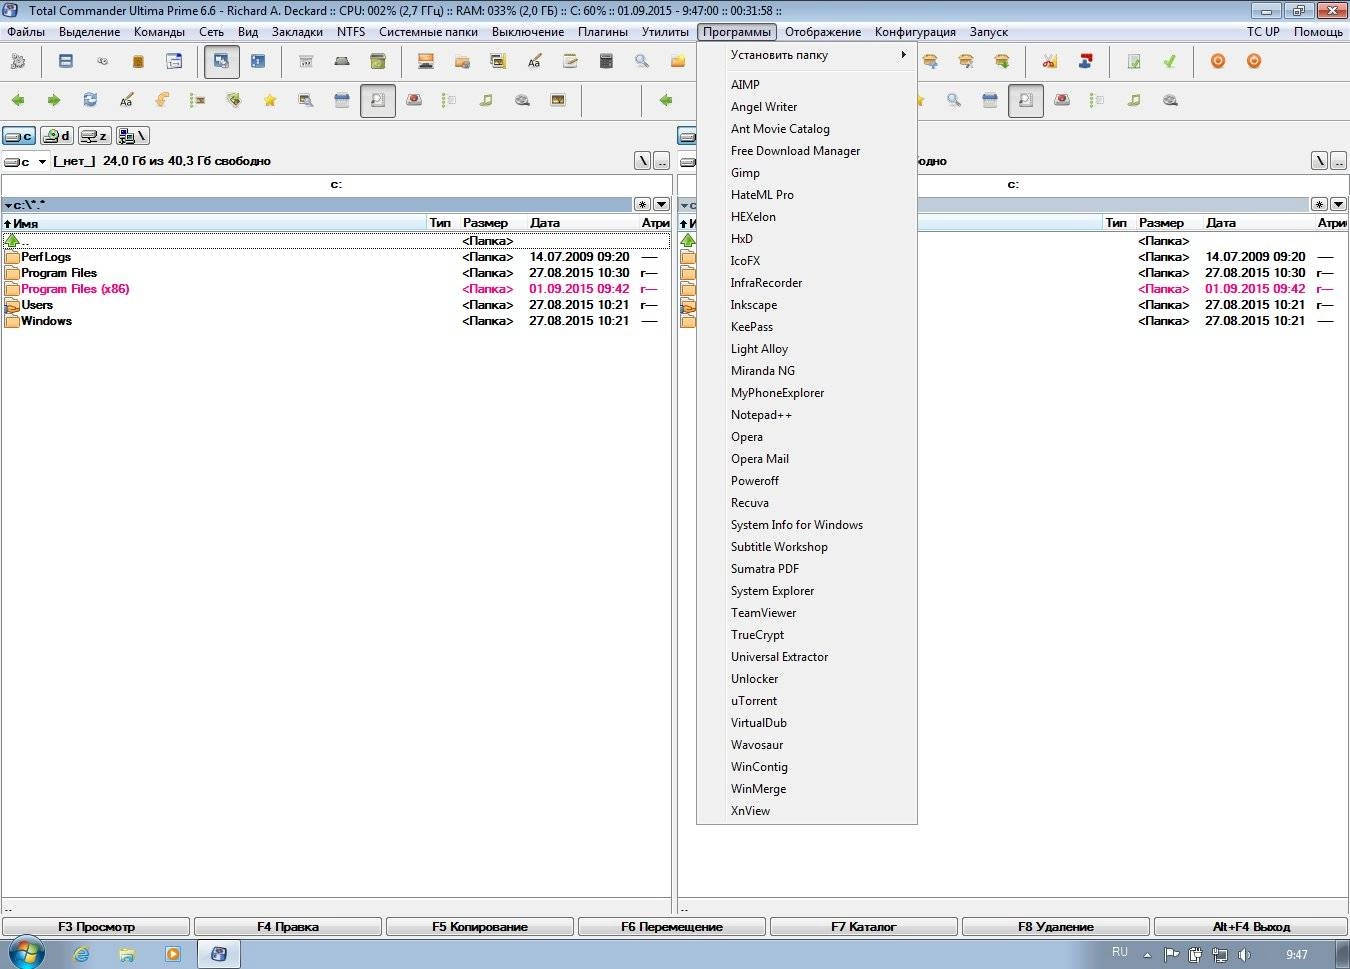1350x969 pixels.
Task: Open settings via the gear toolbar icon
Action: [18, 62]
